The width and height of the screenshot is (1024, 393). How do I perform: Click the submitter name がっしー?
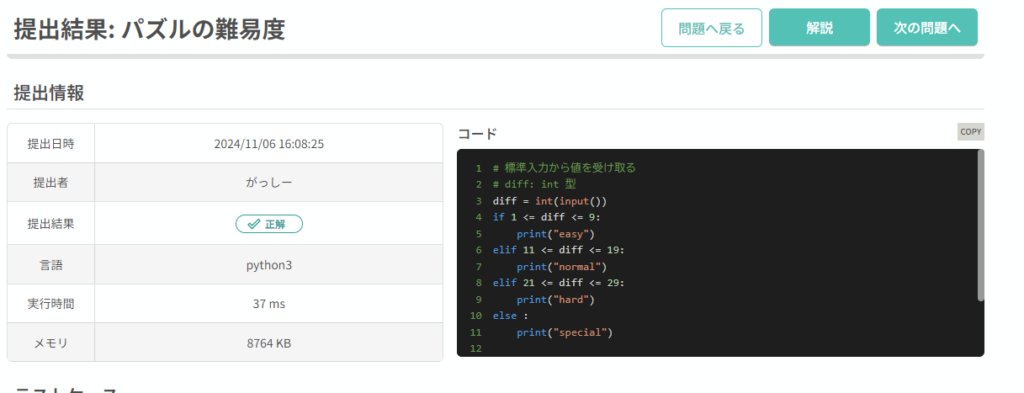pos(269,183)
